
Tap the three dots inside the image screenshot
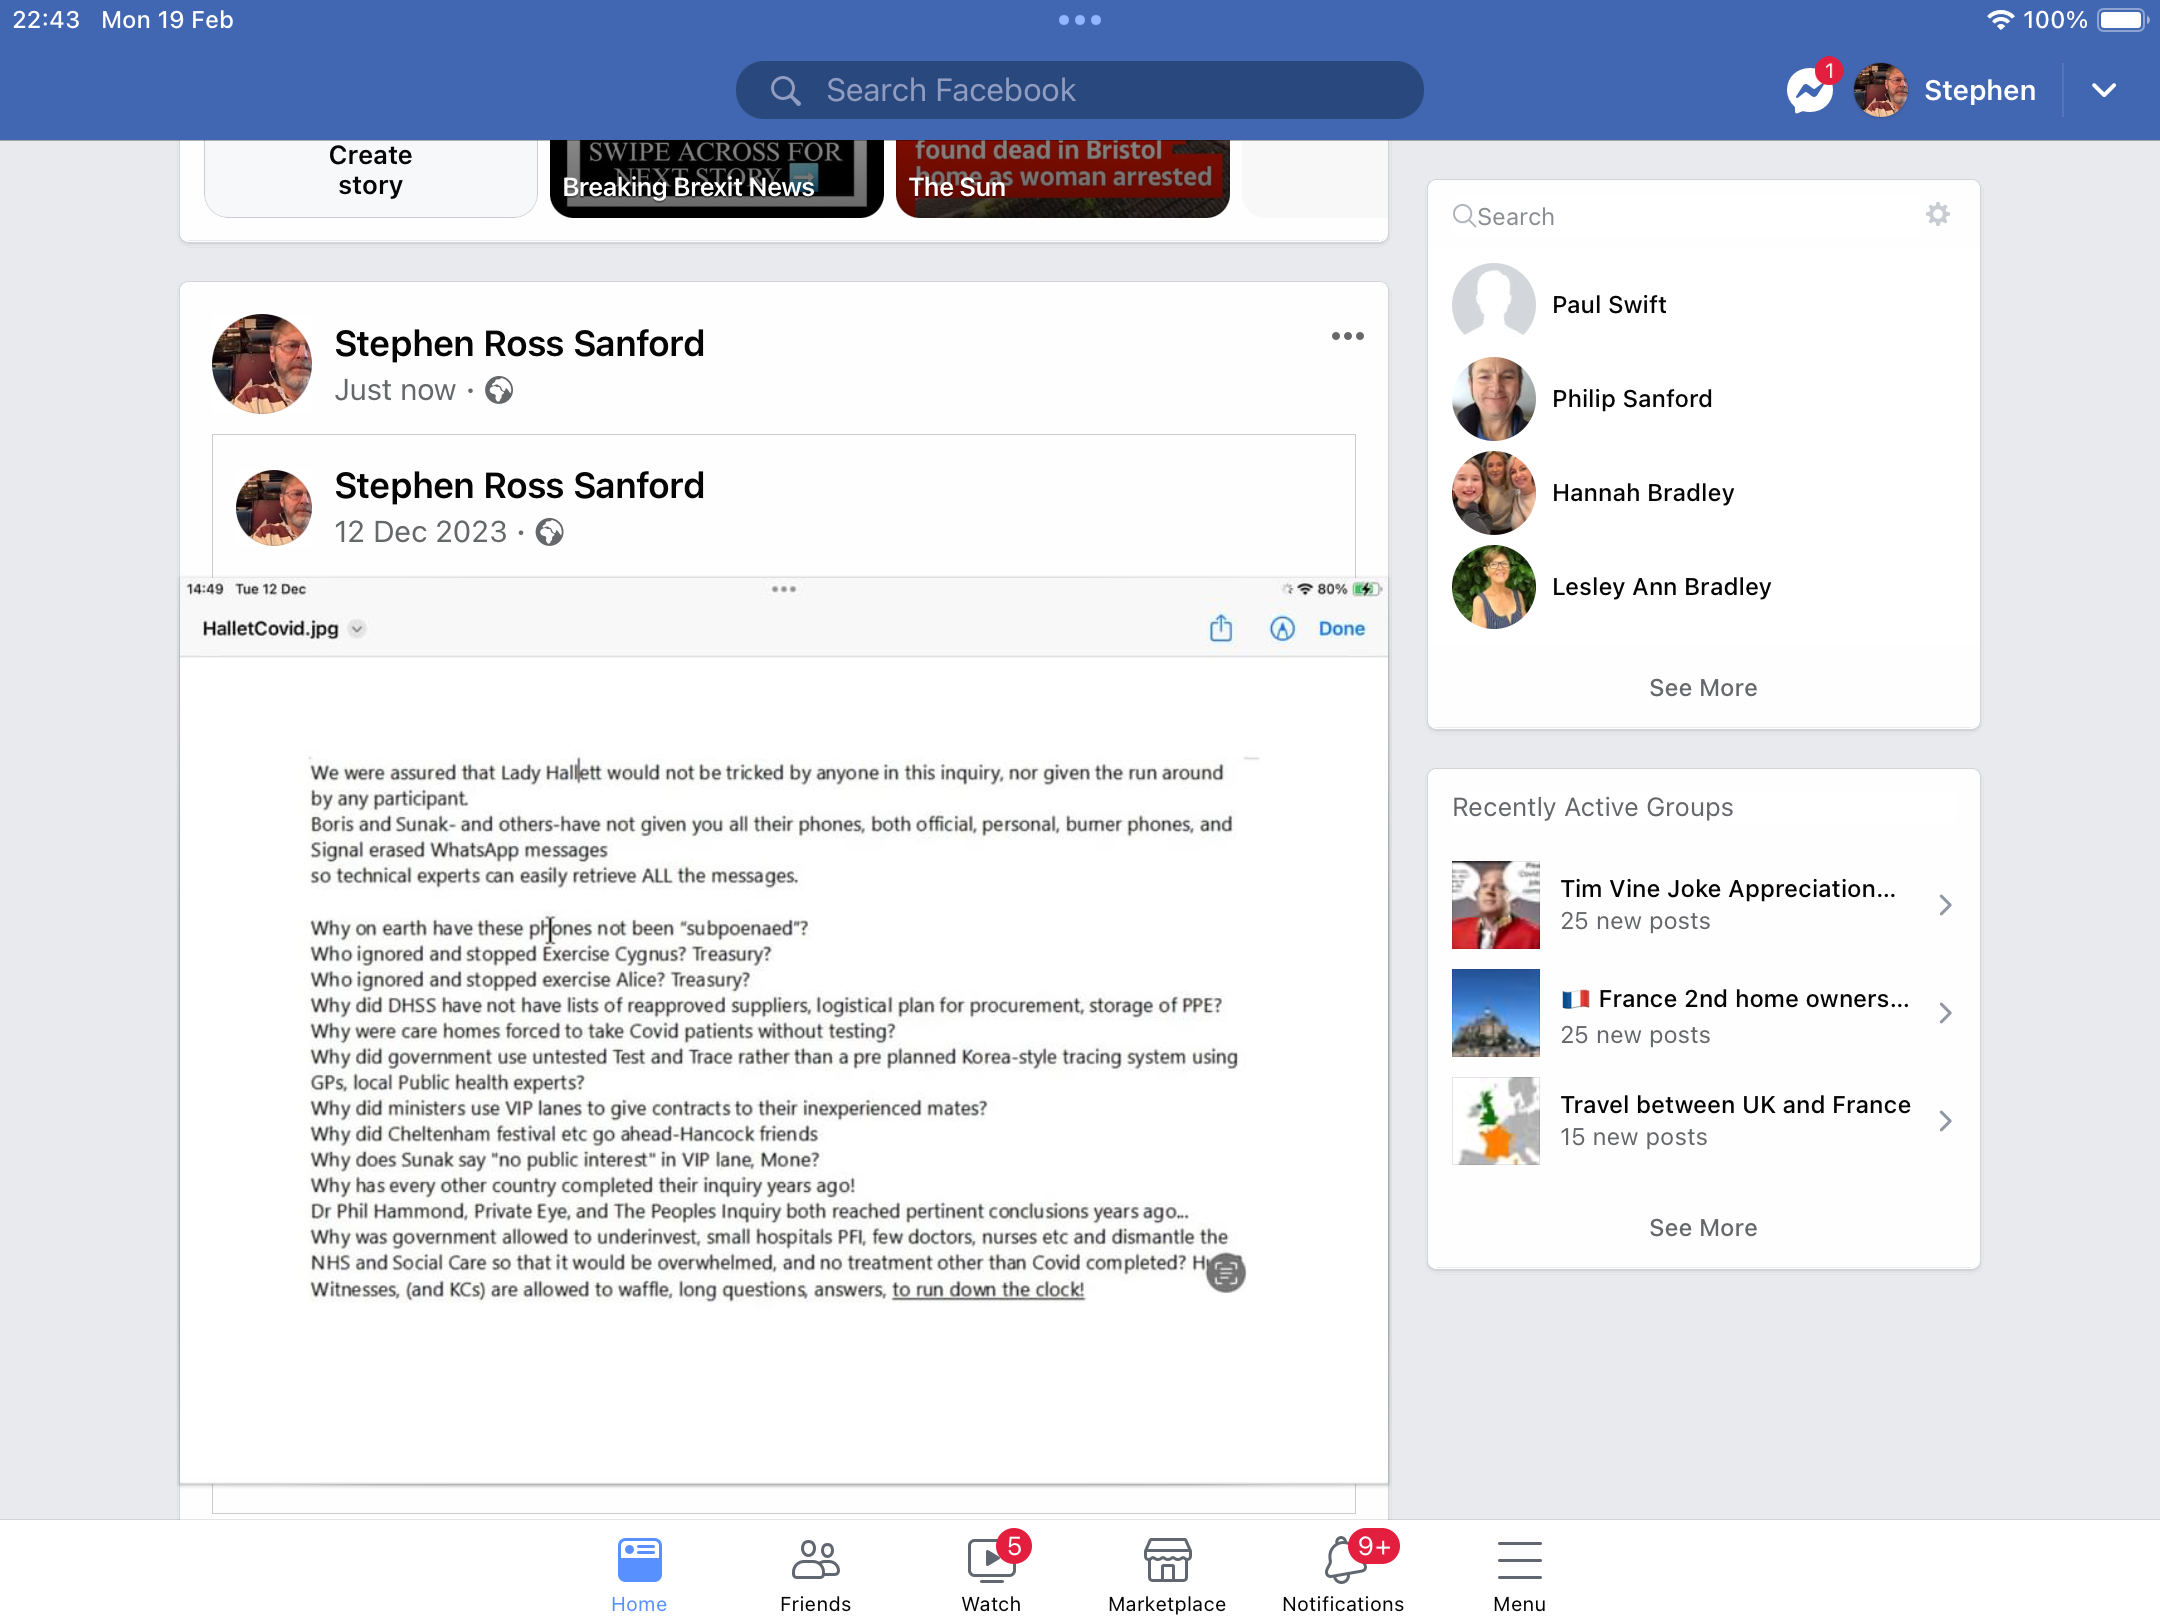click(x=783, y=589)
